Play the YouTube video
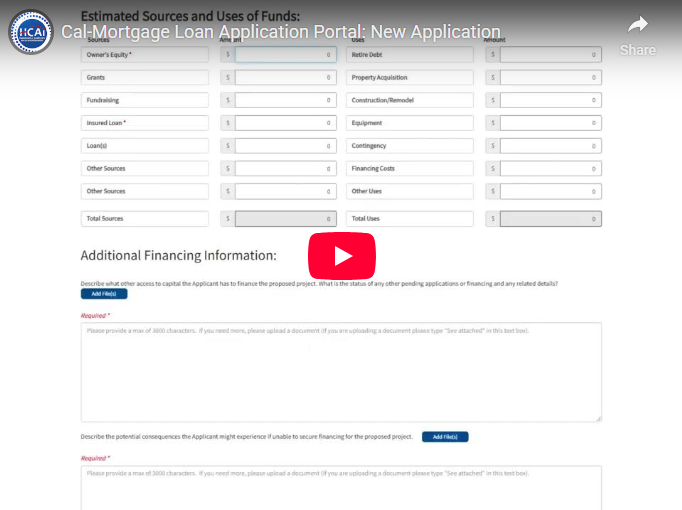682x510 pixels. coord(342,256)
